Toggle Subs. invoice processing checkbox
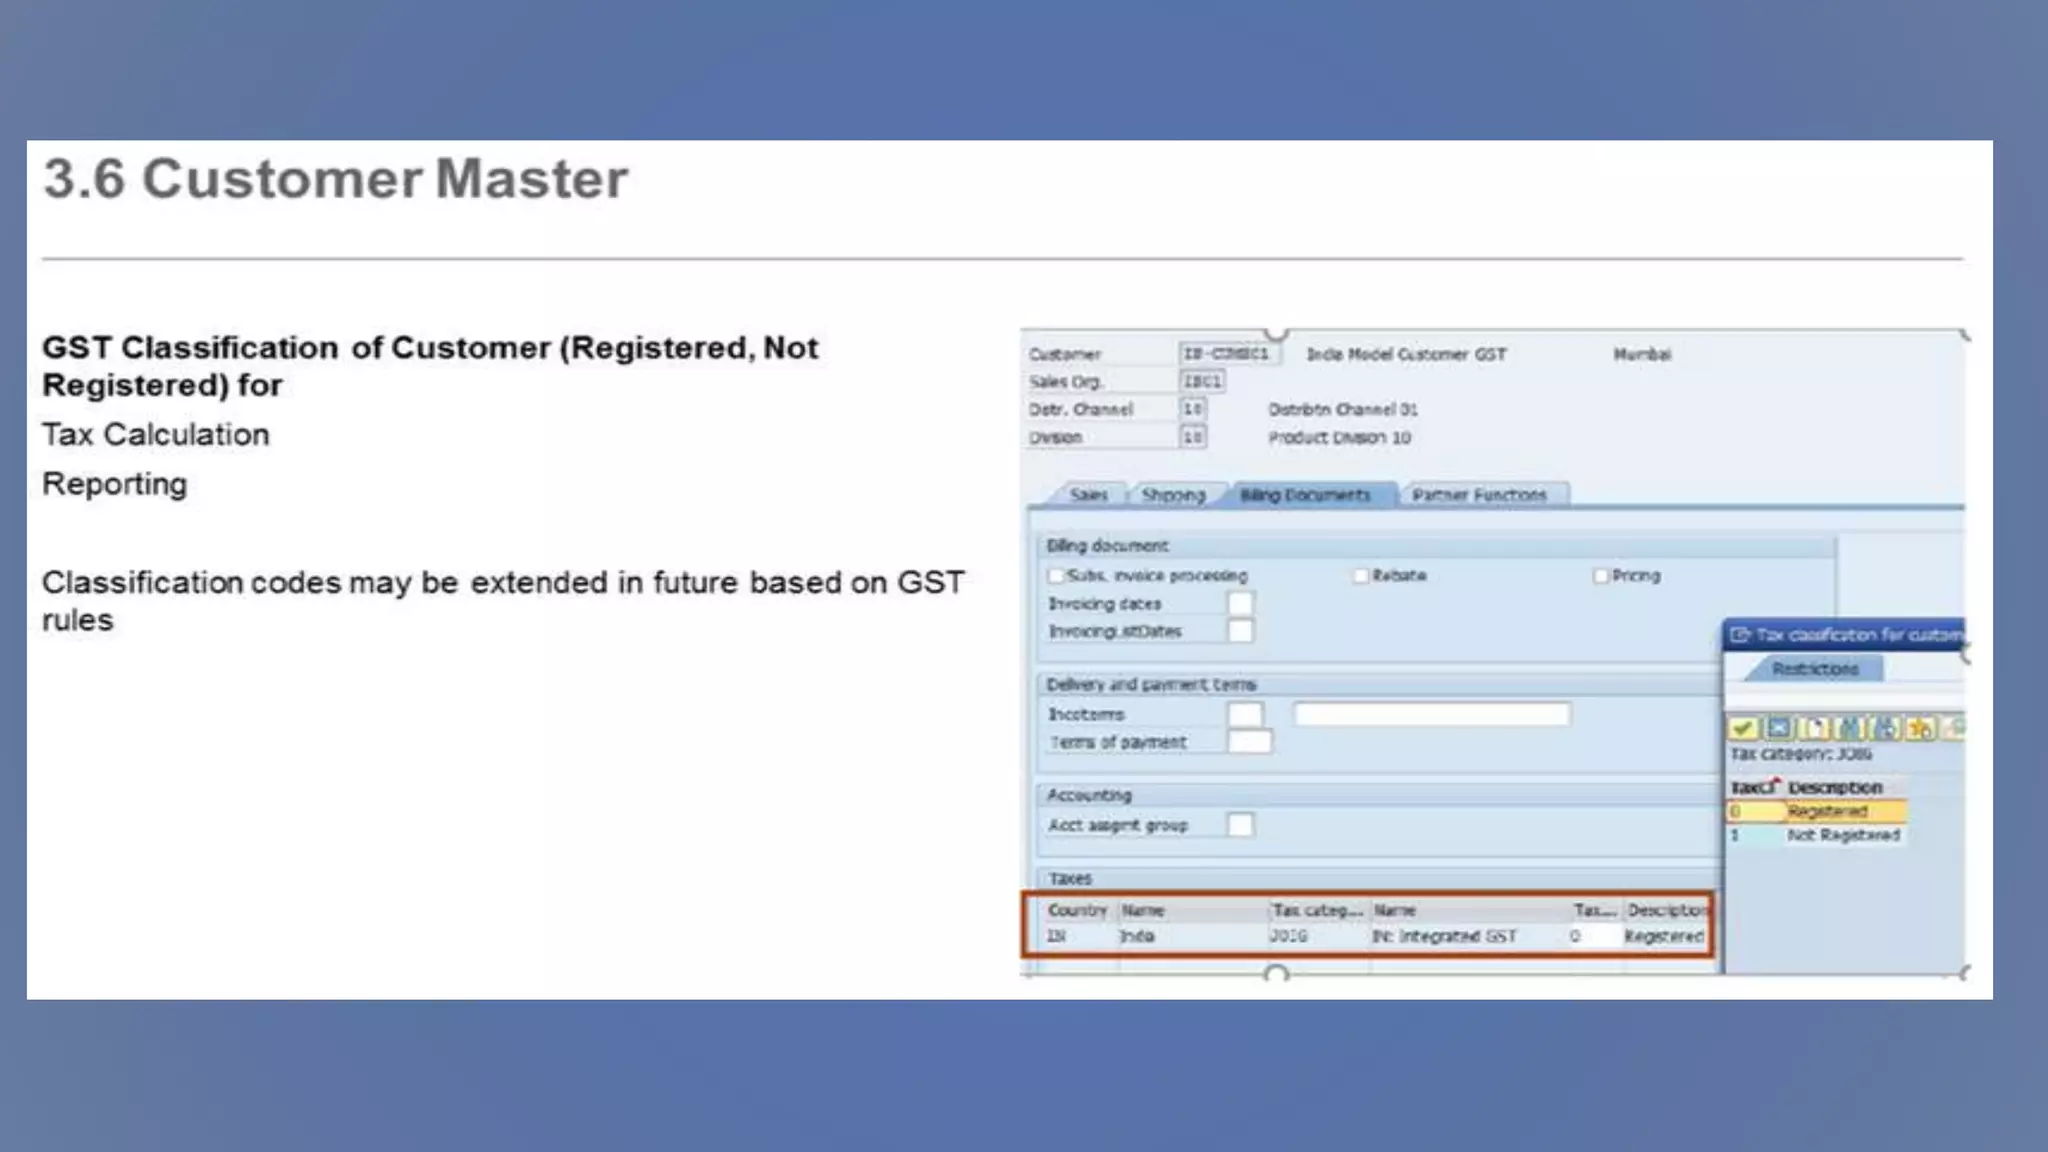The height and width of the screenshot is (1152, 2048). pos(1055,576)
